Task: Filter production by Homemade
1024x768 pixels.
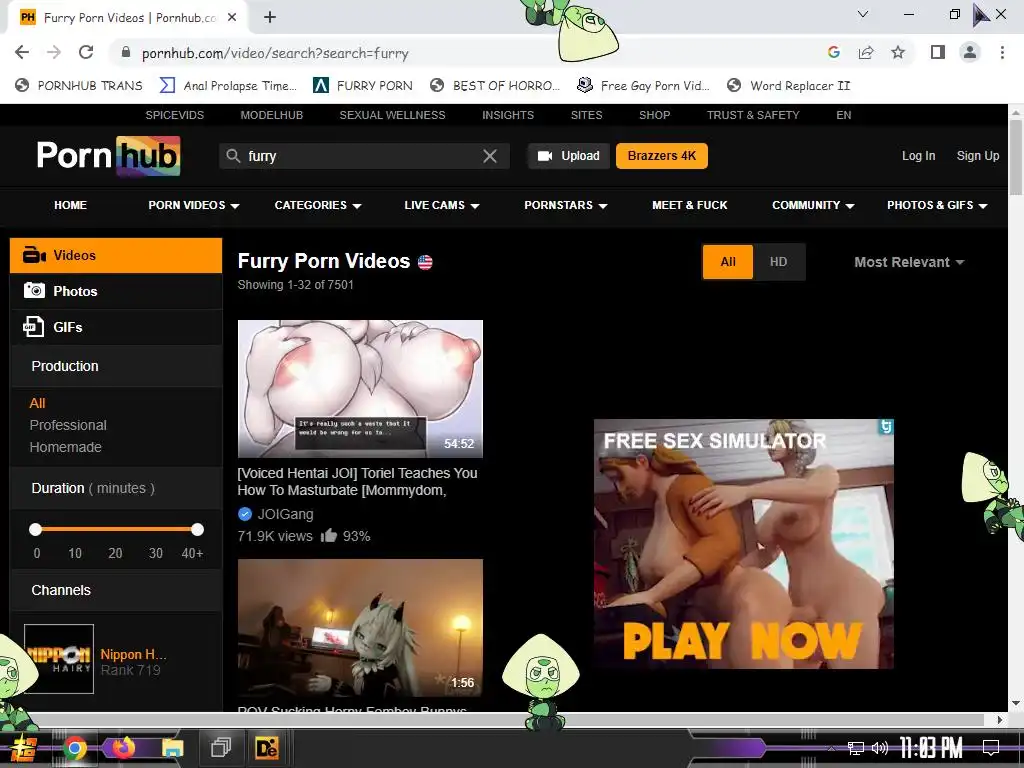Action: [65, 447]
